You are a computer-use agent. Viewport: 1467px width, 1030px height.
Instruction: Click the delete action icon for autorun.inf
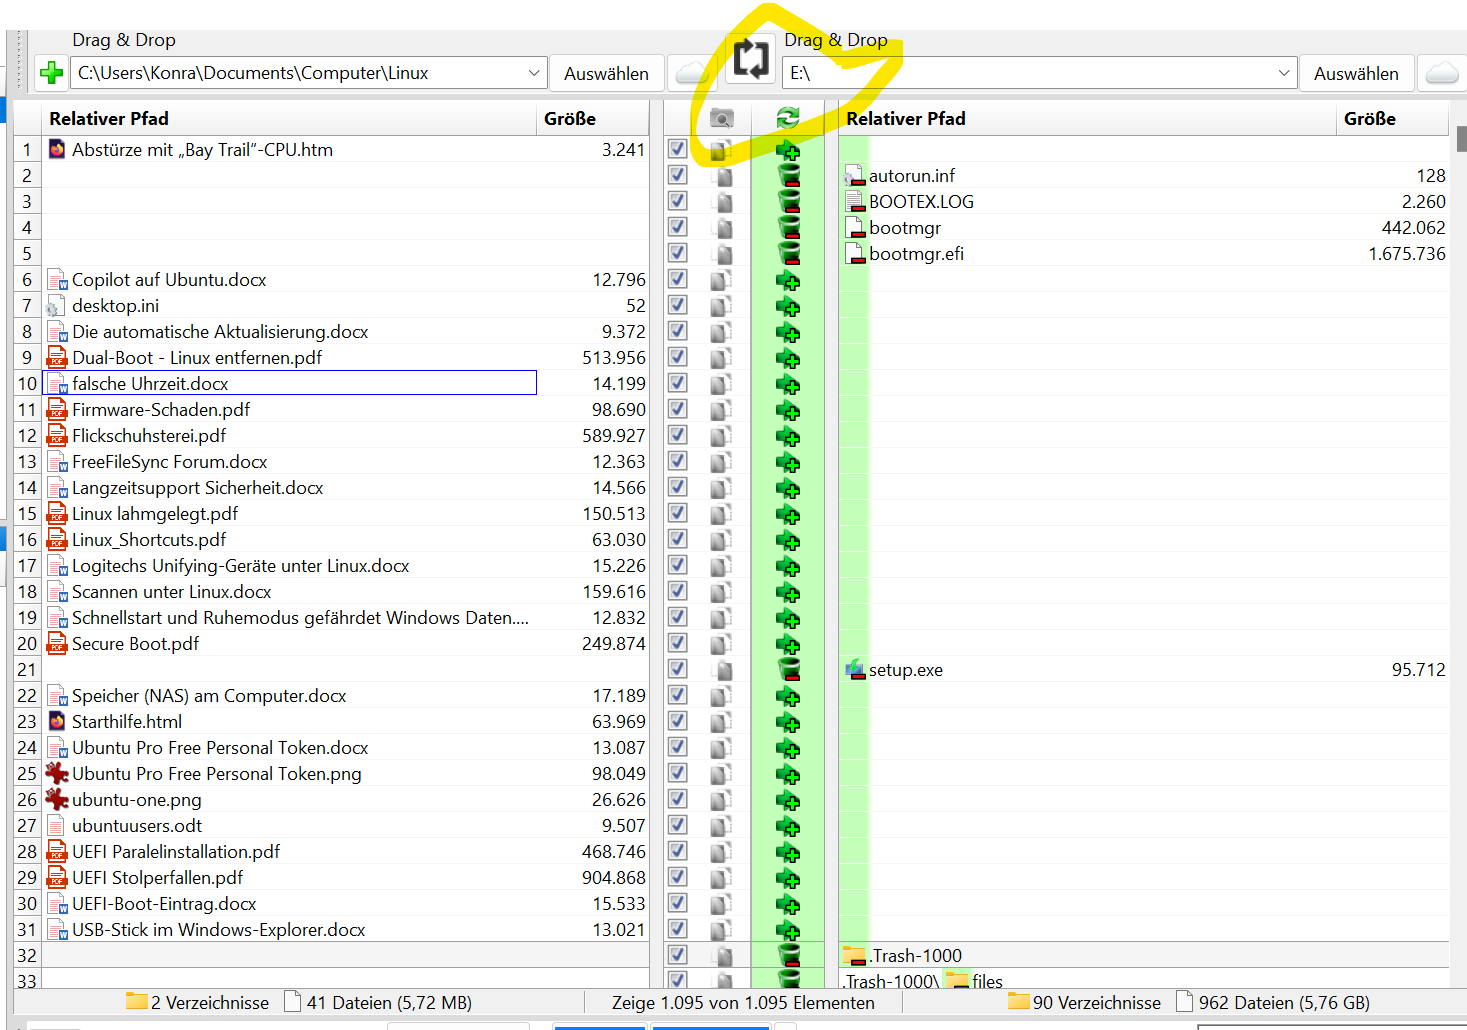coord(788,176)
